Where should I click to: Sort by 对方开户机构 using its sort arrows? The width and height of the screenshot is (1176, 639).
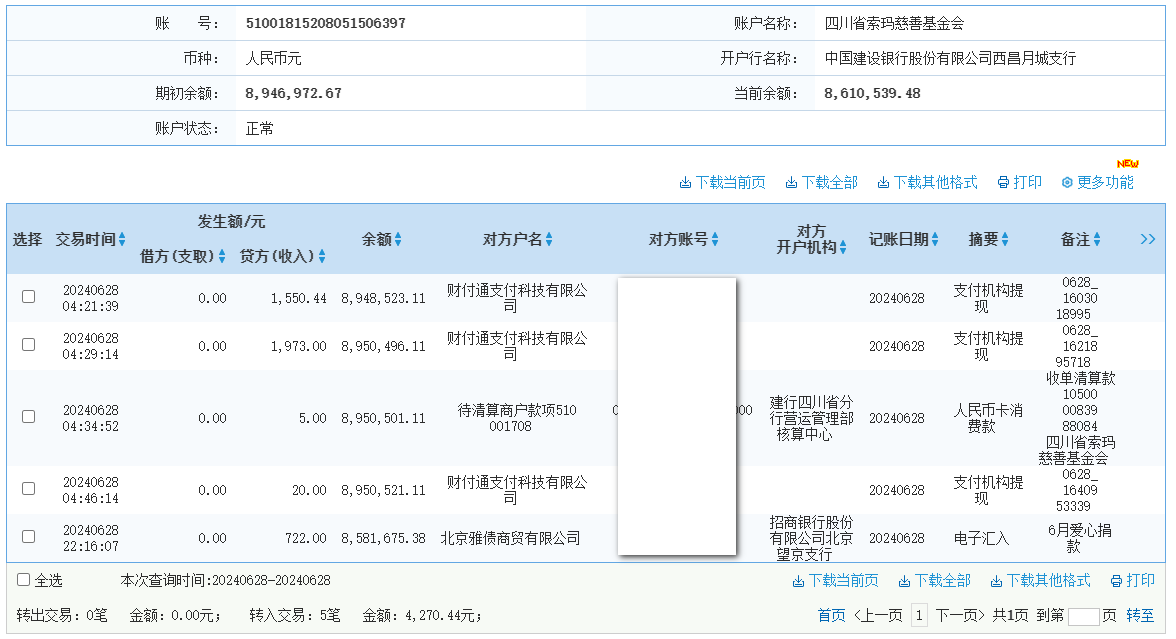pyautogui.click(x=843, y=248)
